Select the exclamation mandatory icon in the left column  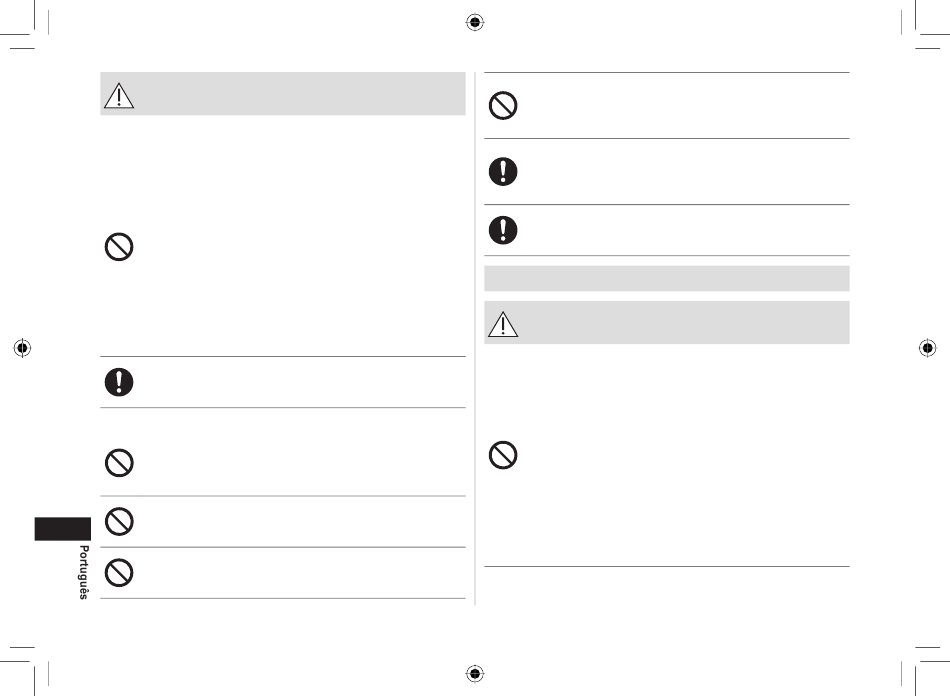point(119,382)
